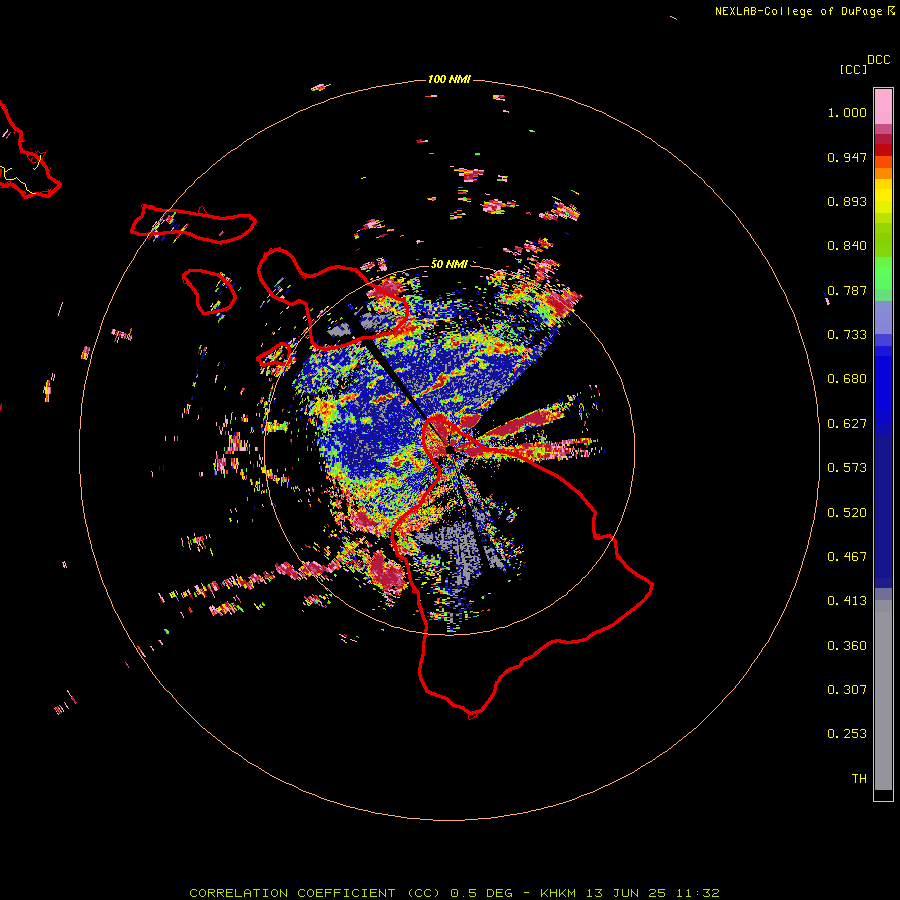Click the 0.520 scale value

pyautogui.click(x=847, y=513)
